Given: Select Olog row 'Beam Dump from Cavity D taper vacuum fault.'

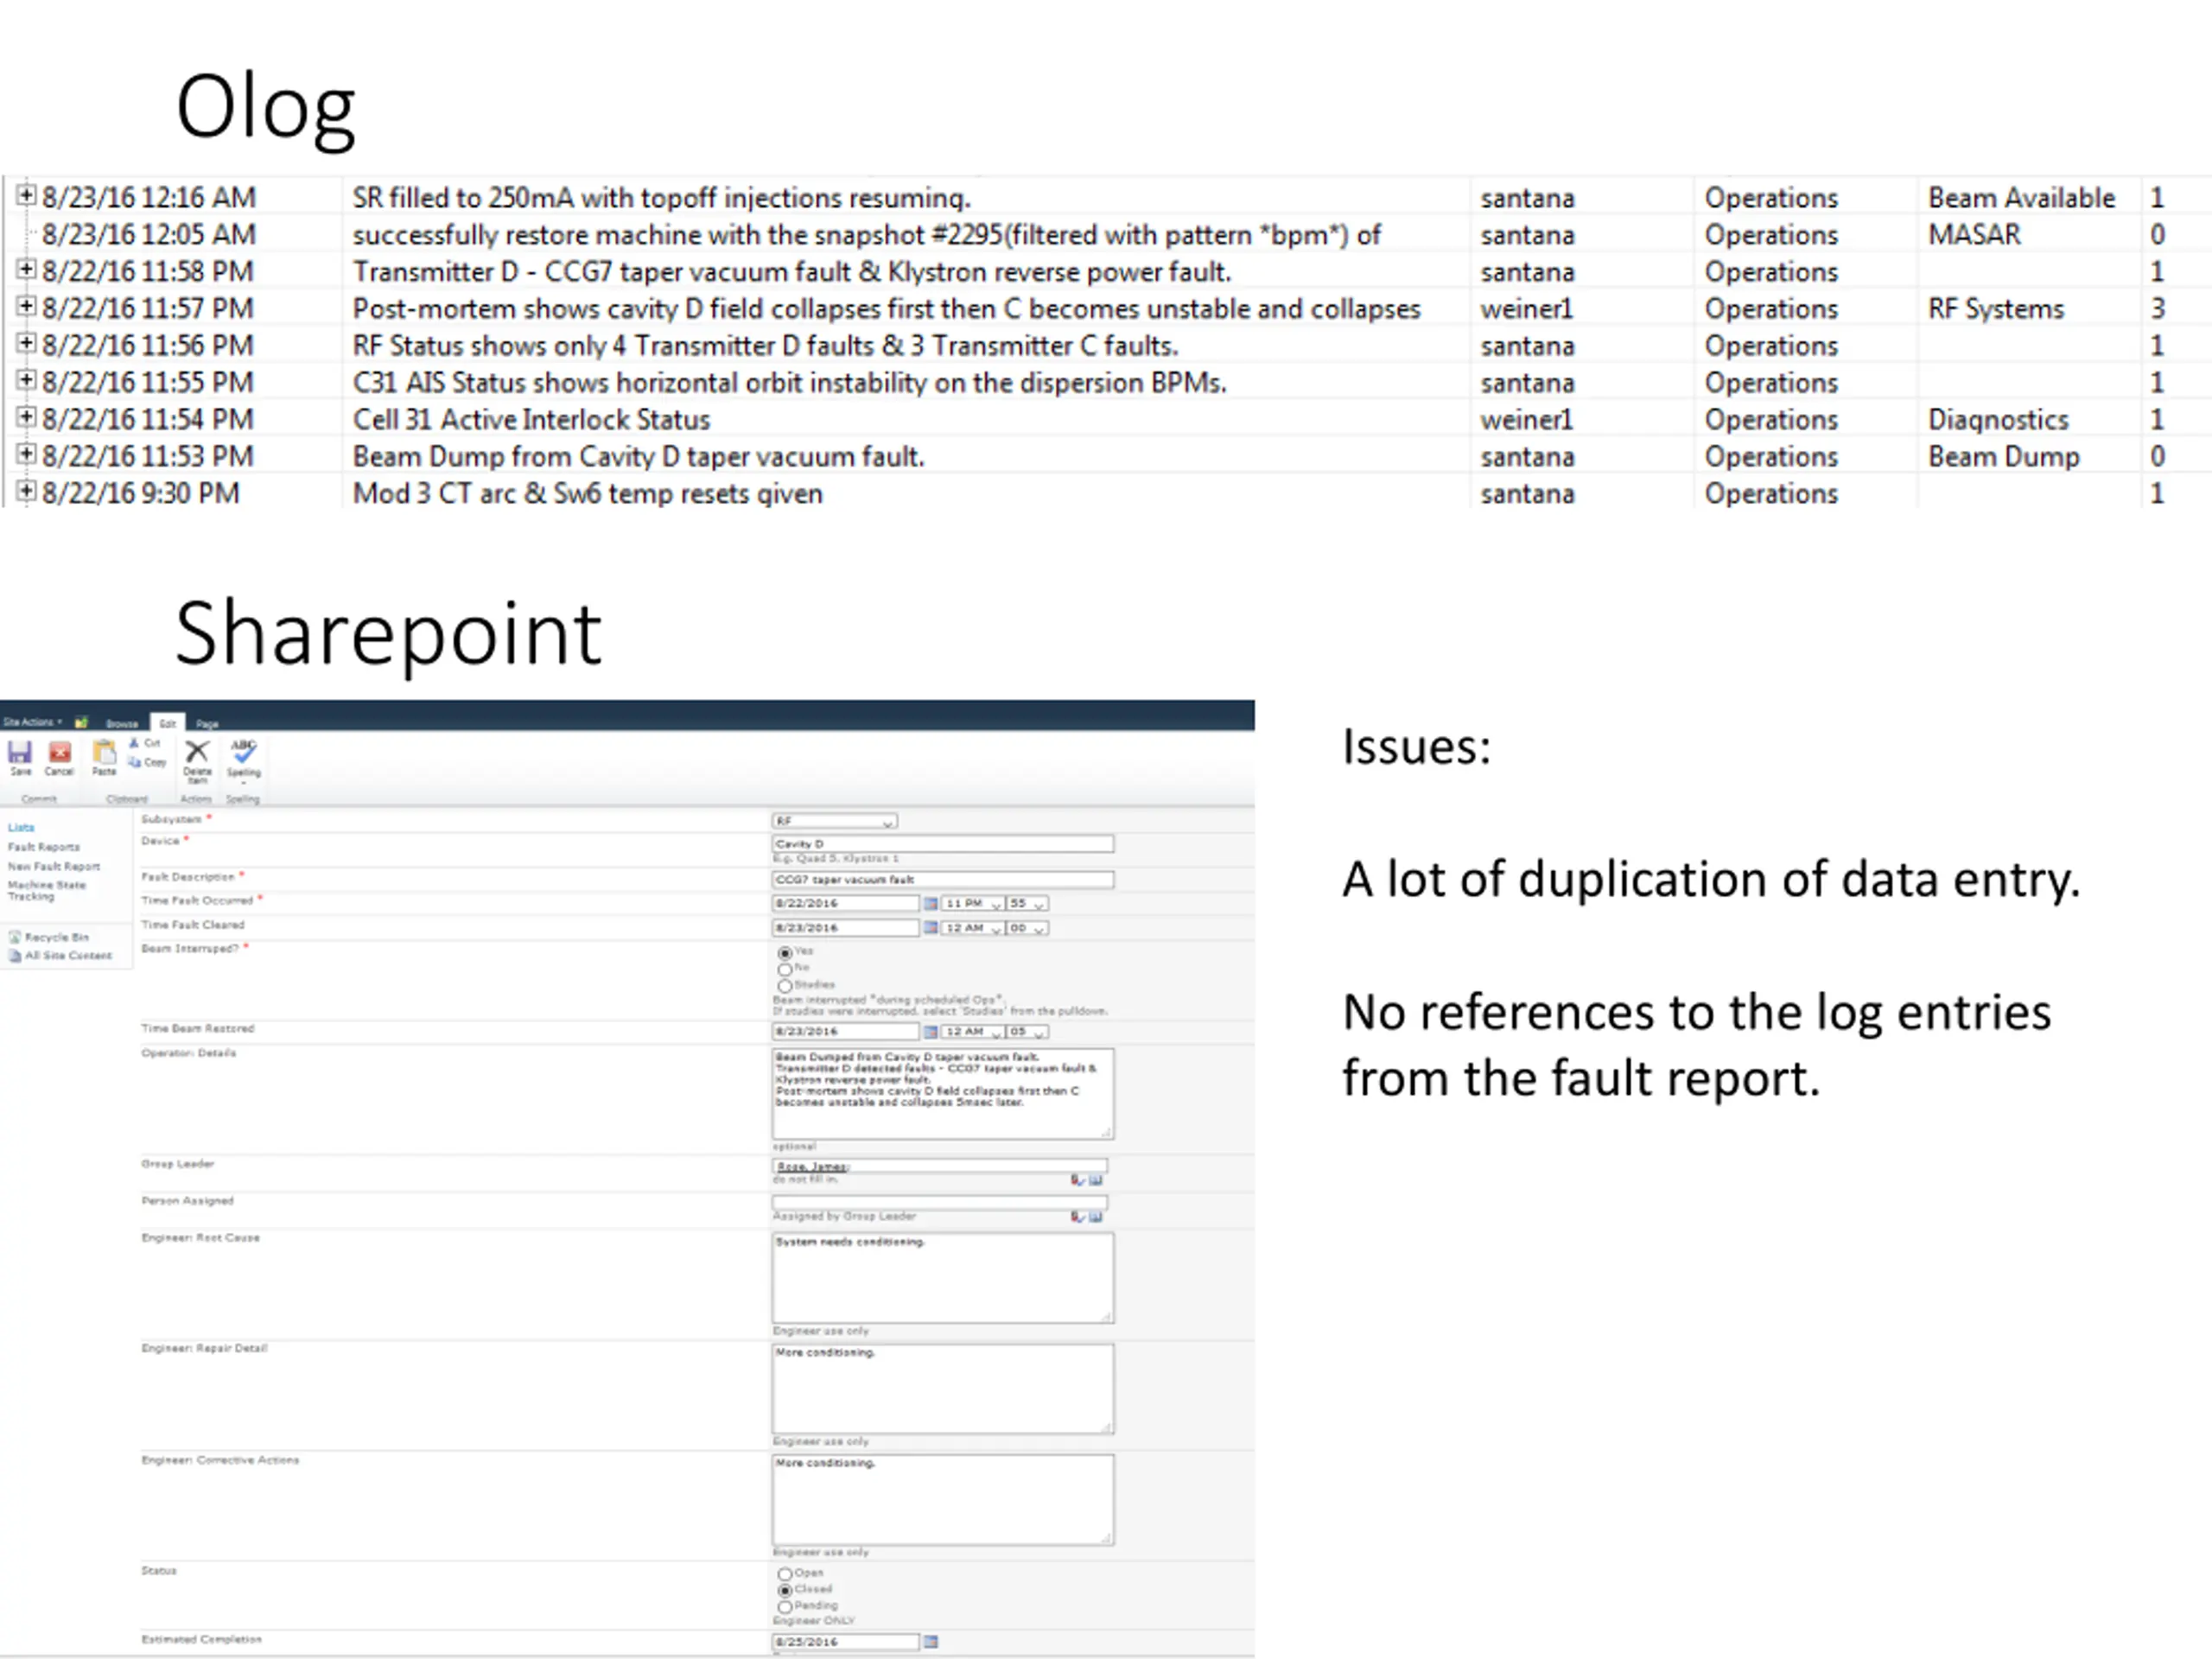Looking at the screenshot, I should coord(638,457).
